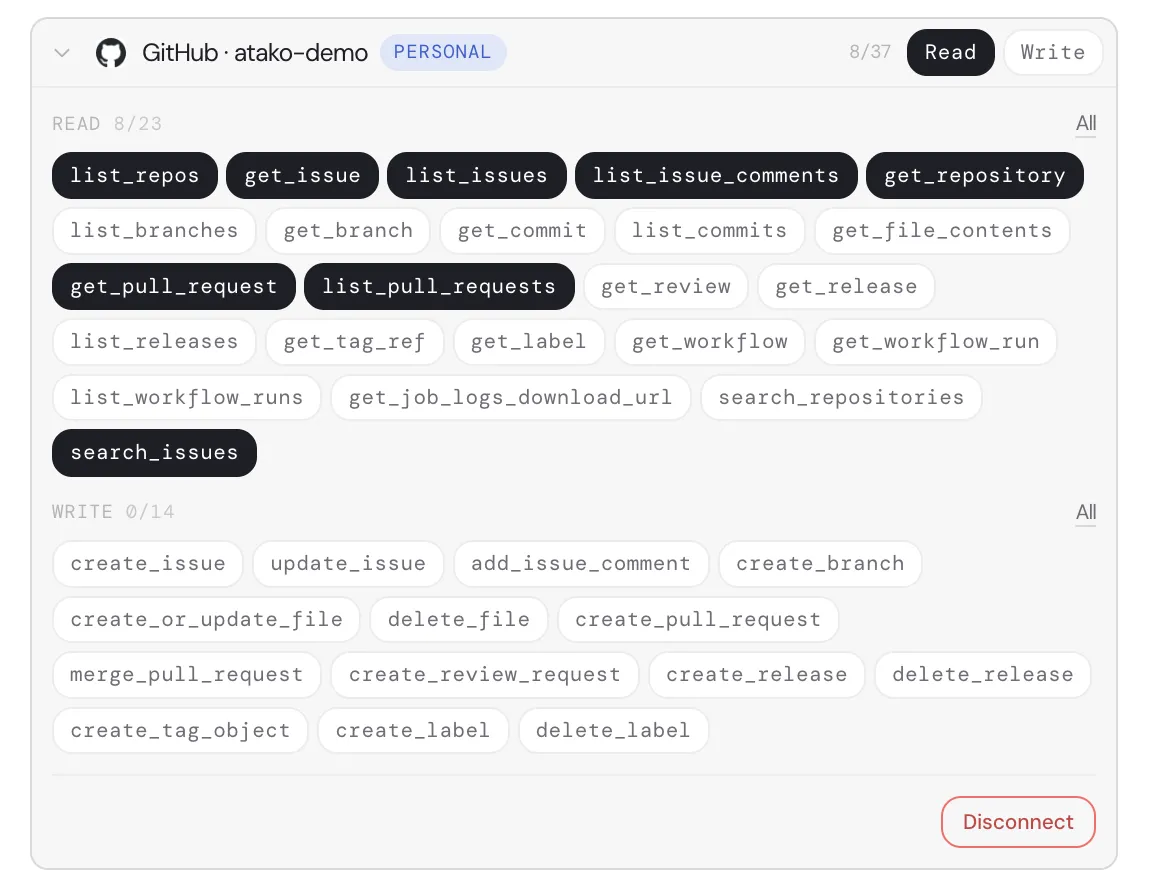Enable the delete_label tool
The image size is (1150, 870).
[613, 731]
